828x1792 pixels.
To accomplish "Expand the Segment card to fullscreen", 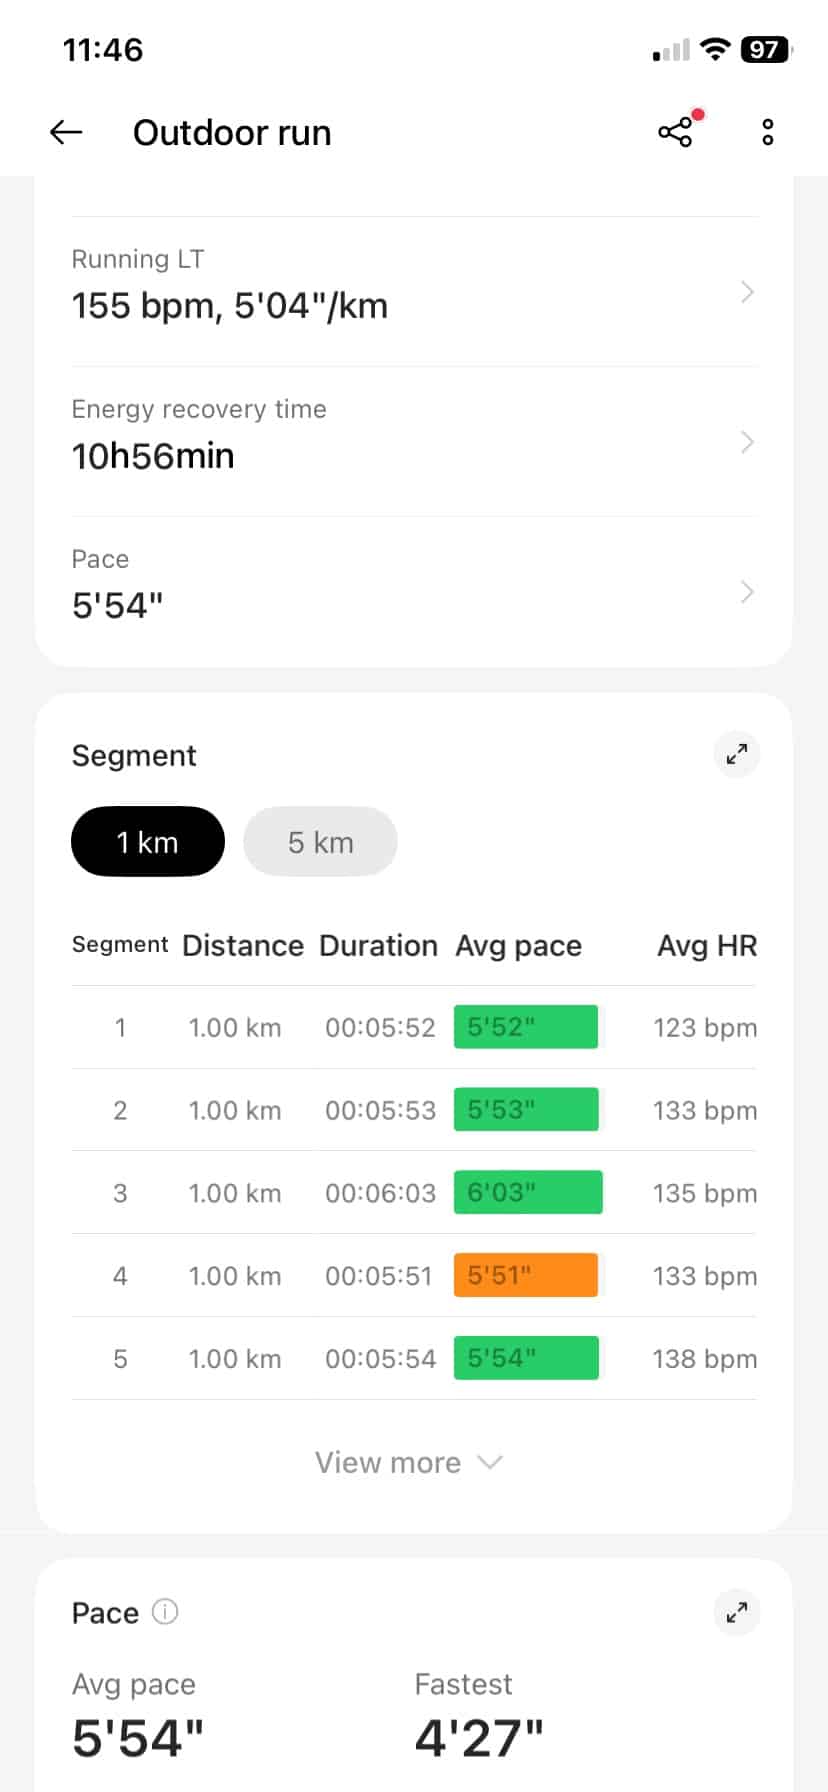I will 737,754.
